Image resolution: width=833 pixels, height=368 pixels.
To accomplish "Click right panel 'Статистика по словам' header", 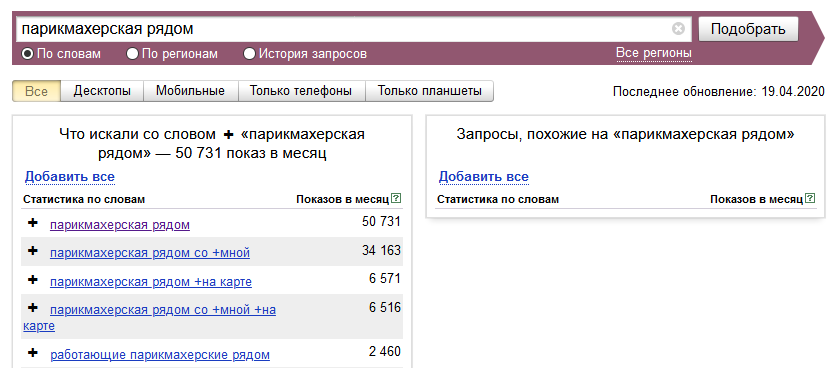I will [498, 199].
